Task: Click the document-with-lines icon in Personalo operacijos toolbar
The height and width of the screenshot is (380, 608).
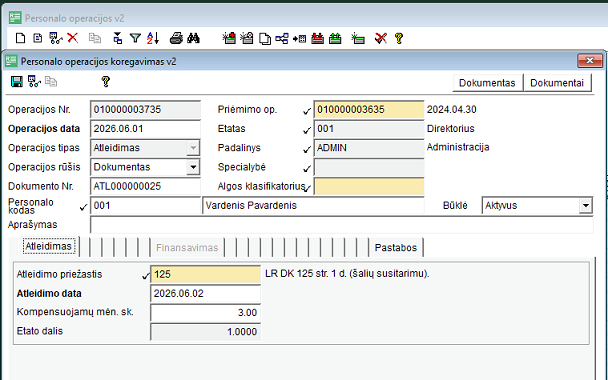Action: 38,38
